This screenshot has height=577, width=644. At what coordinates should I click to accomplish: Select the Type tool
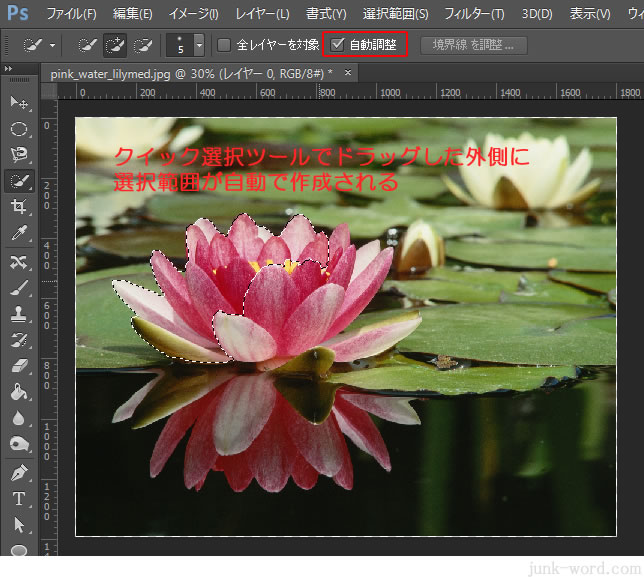(19, 499)
